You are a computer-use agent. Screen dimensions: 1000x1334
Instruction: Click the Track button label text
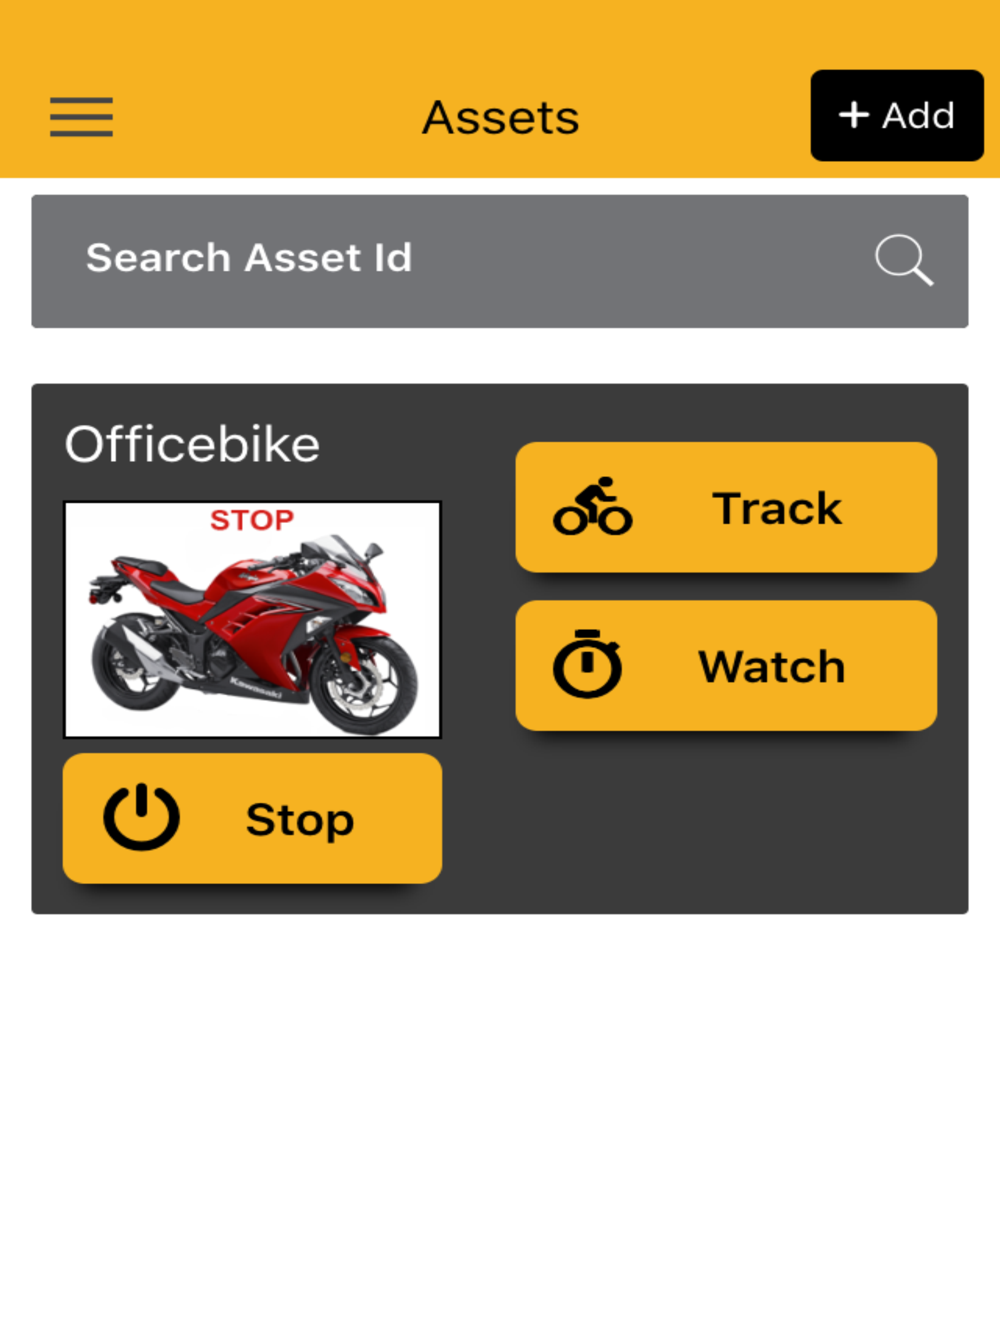coord(777,508)
